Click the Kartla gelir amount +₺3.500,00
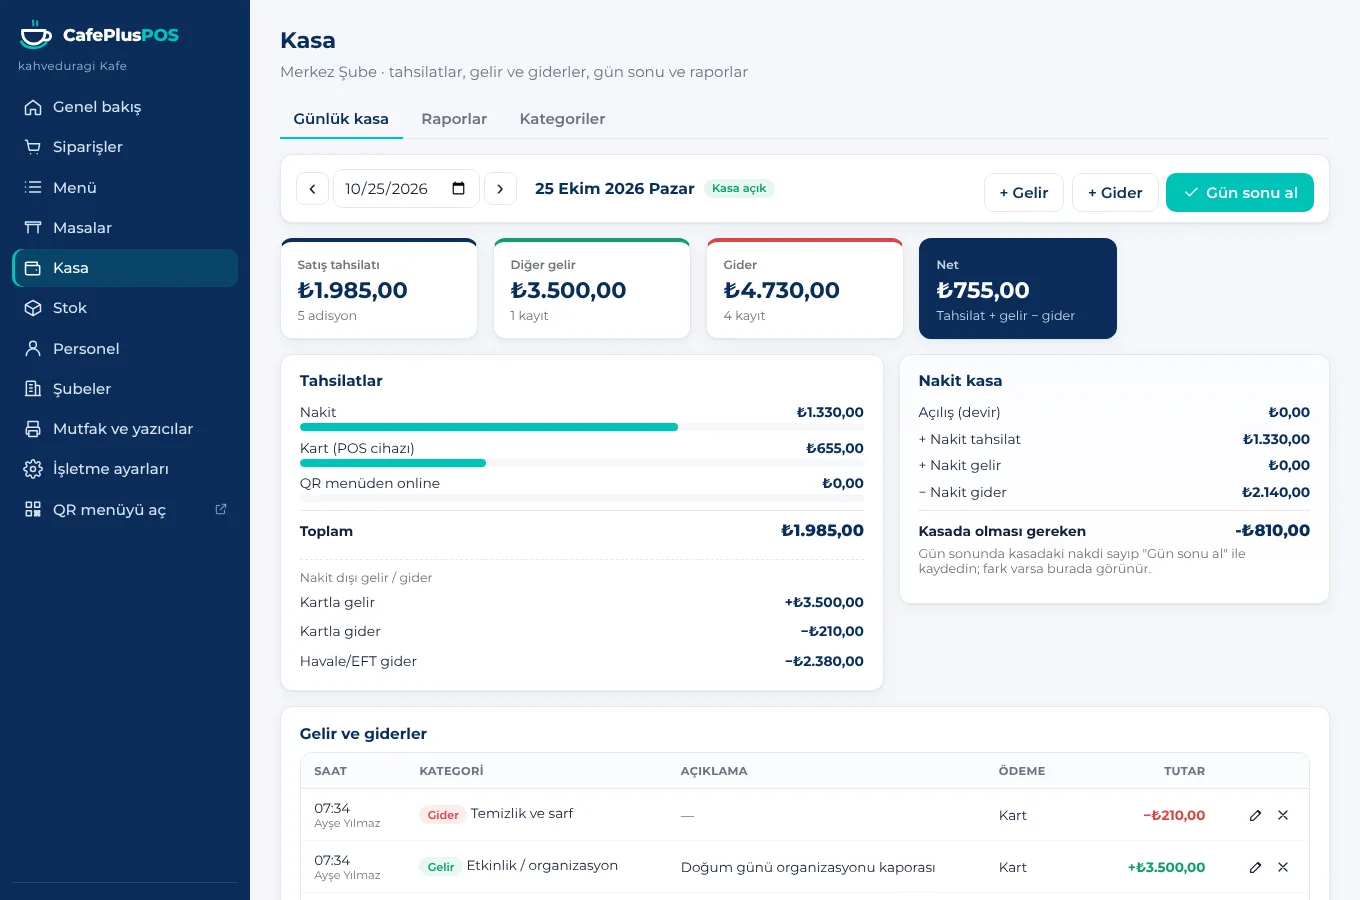The height and width of the screenshot is (900, 1360). pos(824,602)
